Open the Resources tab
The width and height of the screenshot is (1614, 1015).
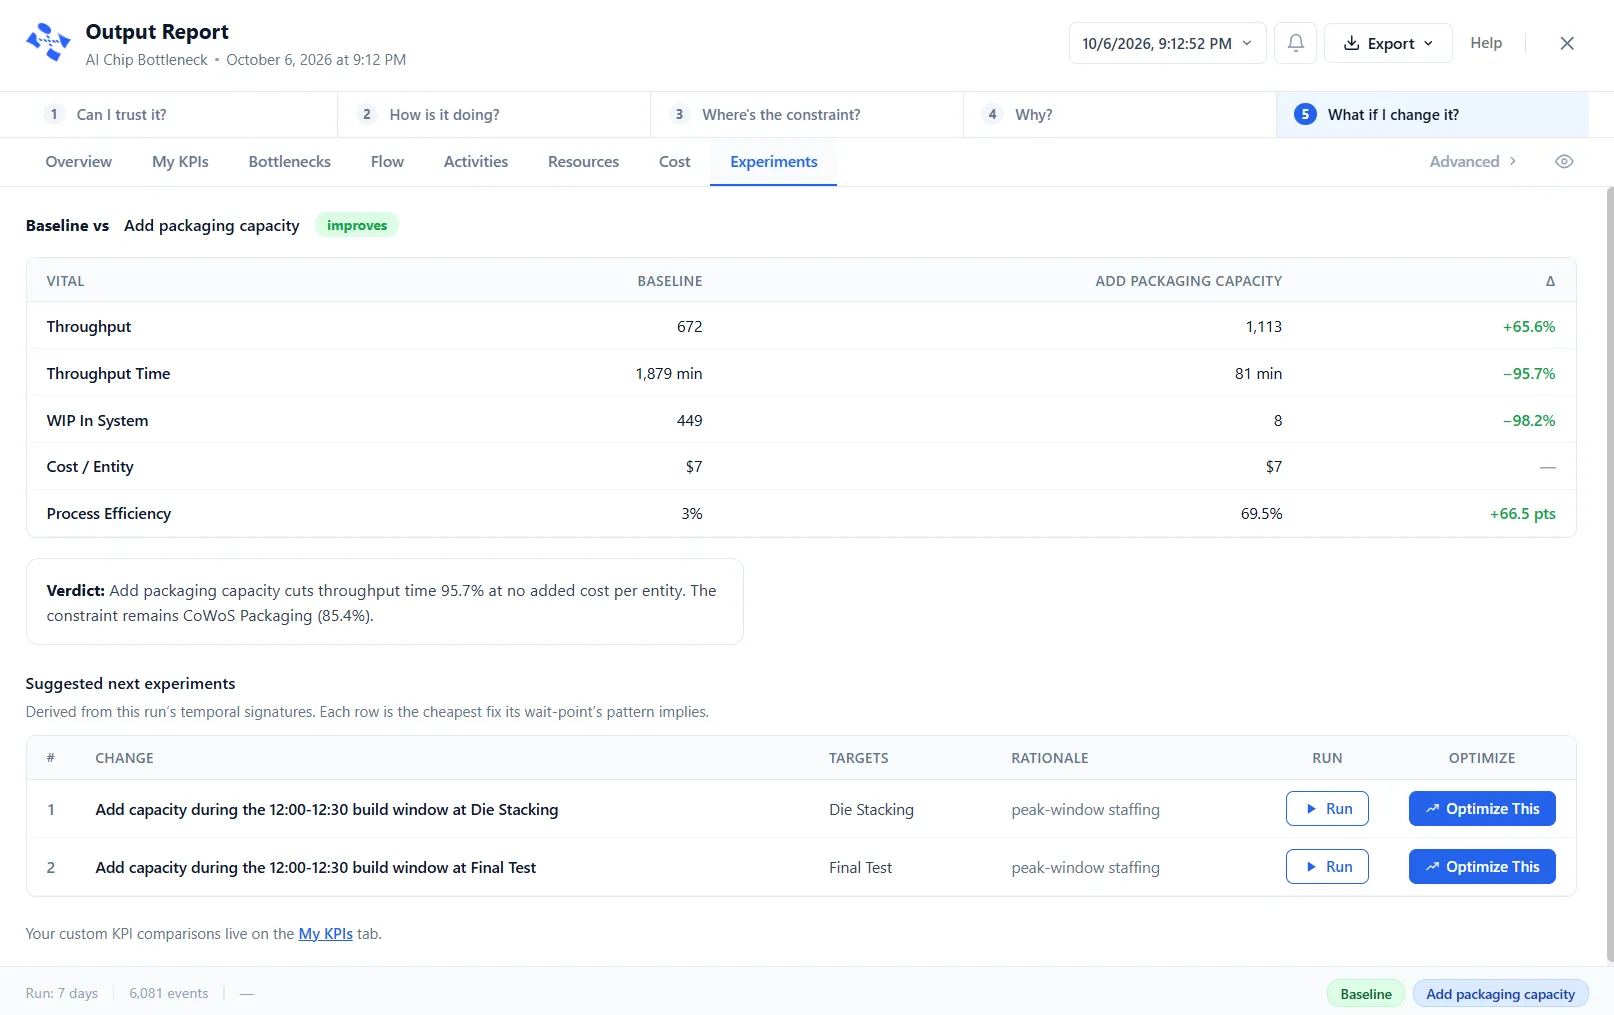pos(583,162)
